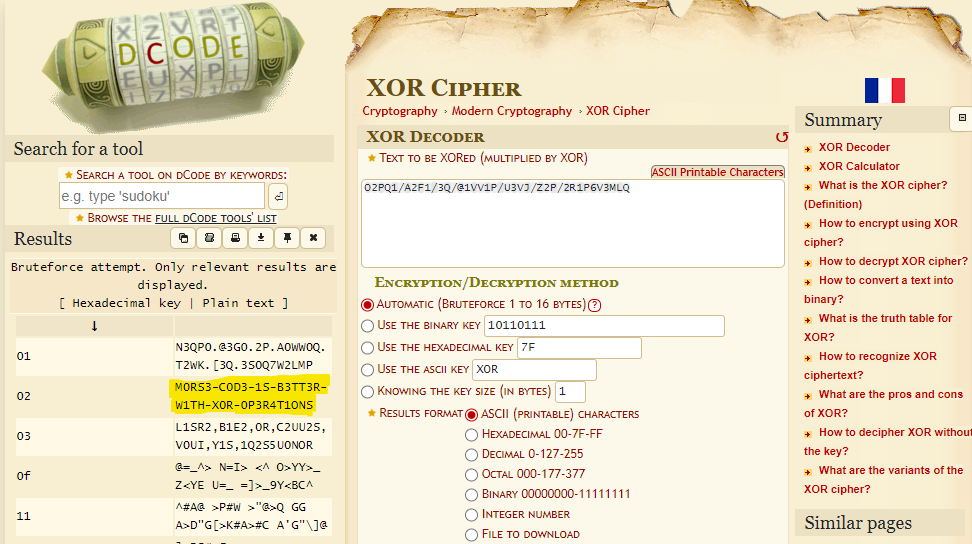Click the tool search input field

[x=162, y=196]
